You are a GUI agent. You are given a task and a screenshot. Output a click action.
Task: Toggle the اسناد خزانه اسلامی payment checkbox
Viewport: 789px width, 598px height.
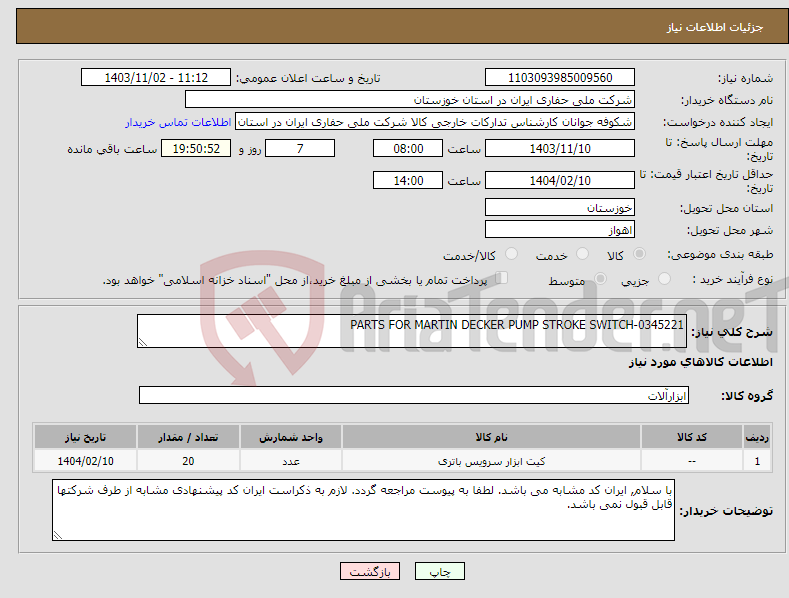click(502, 278)
